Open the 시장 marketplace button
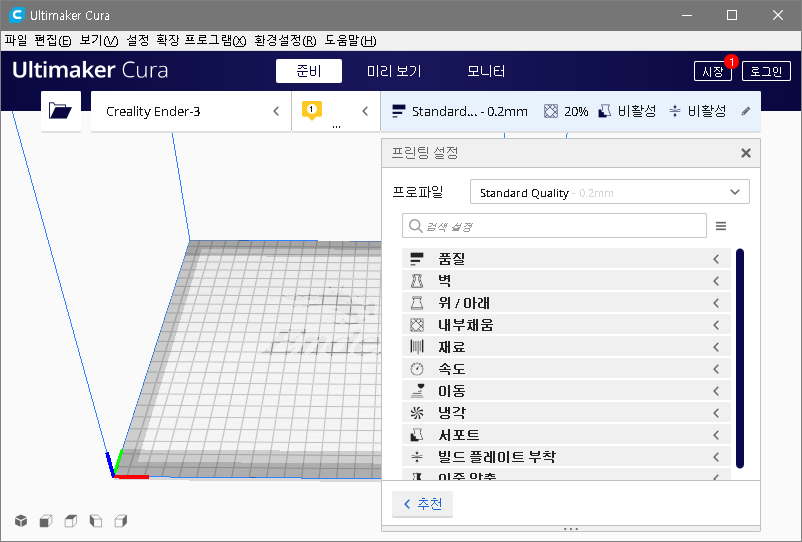802x542 pixels. (712, 71)
